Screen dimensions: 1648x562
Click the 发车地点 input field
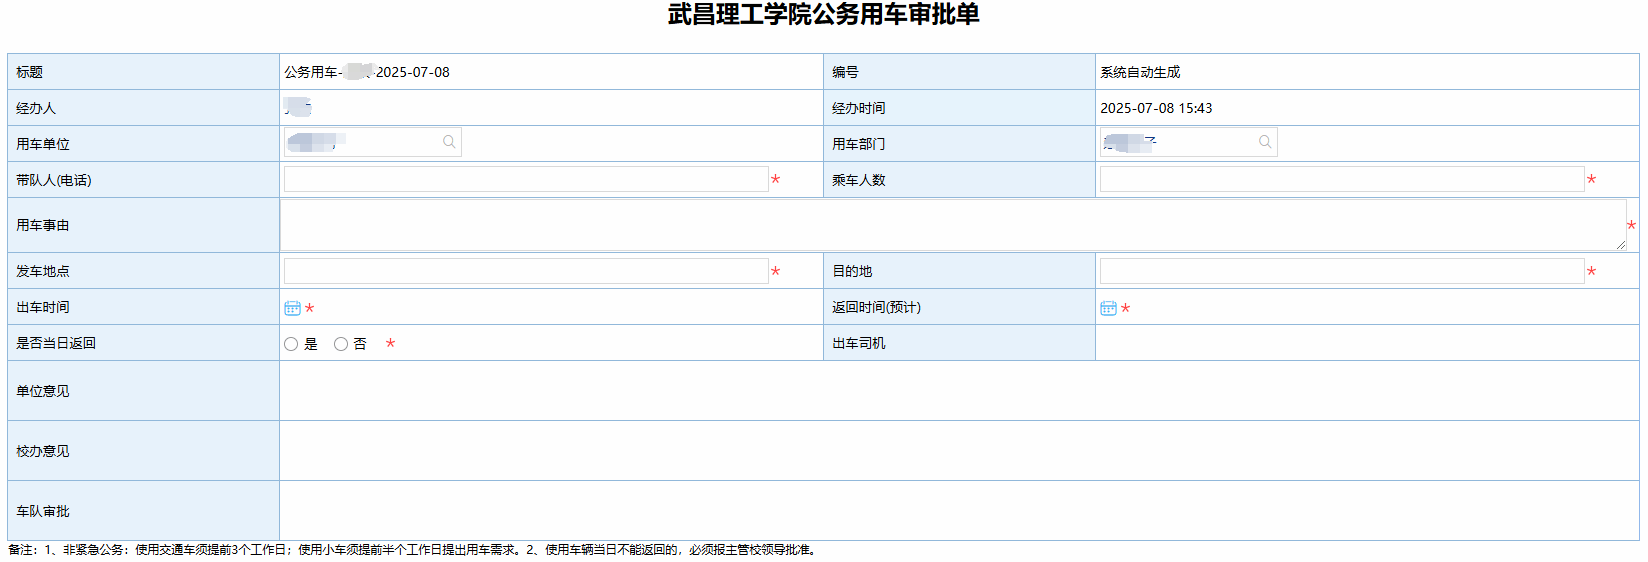(x=526, y=271)
